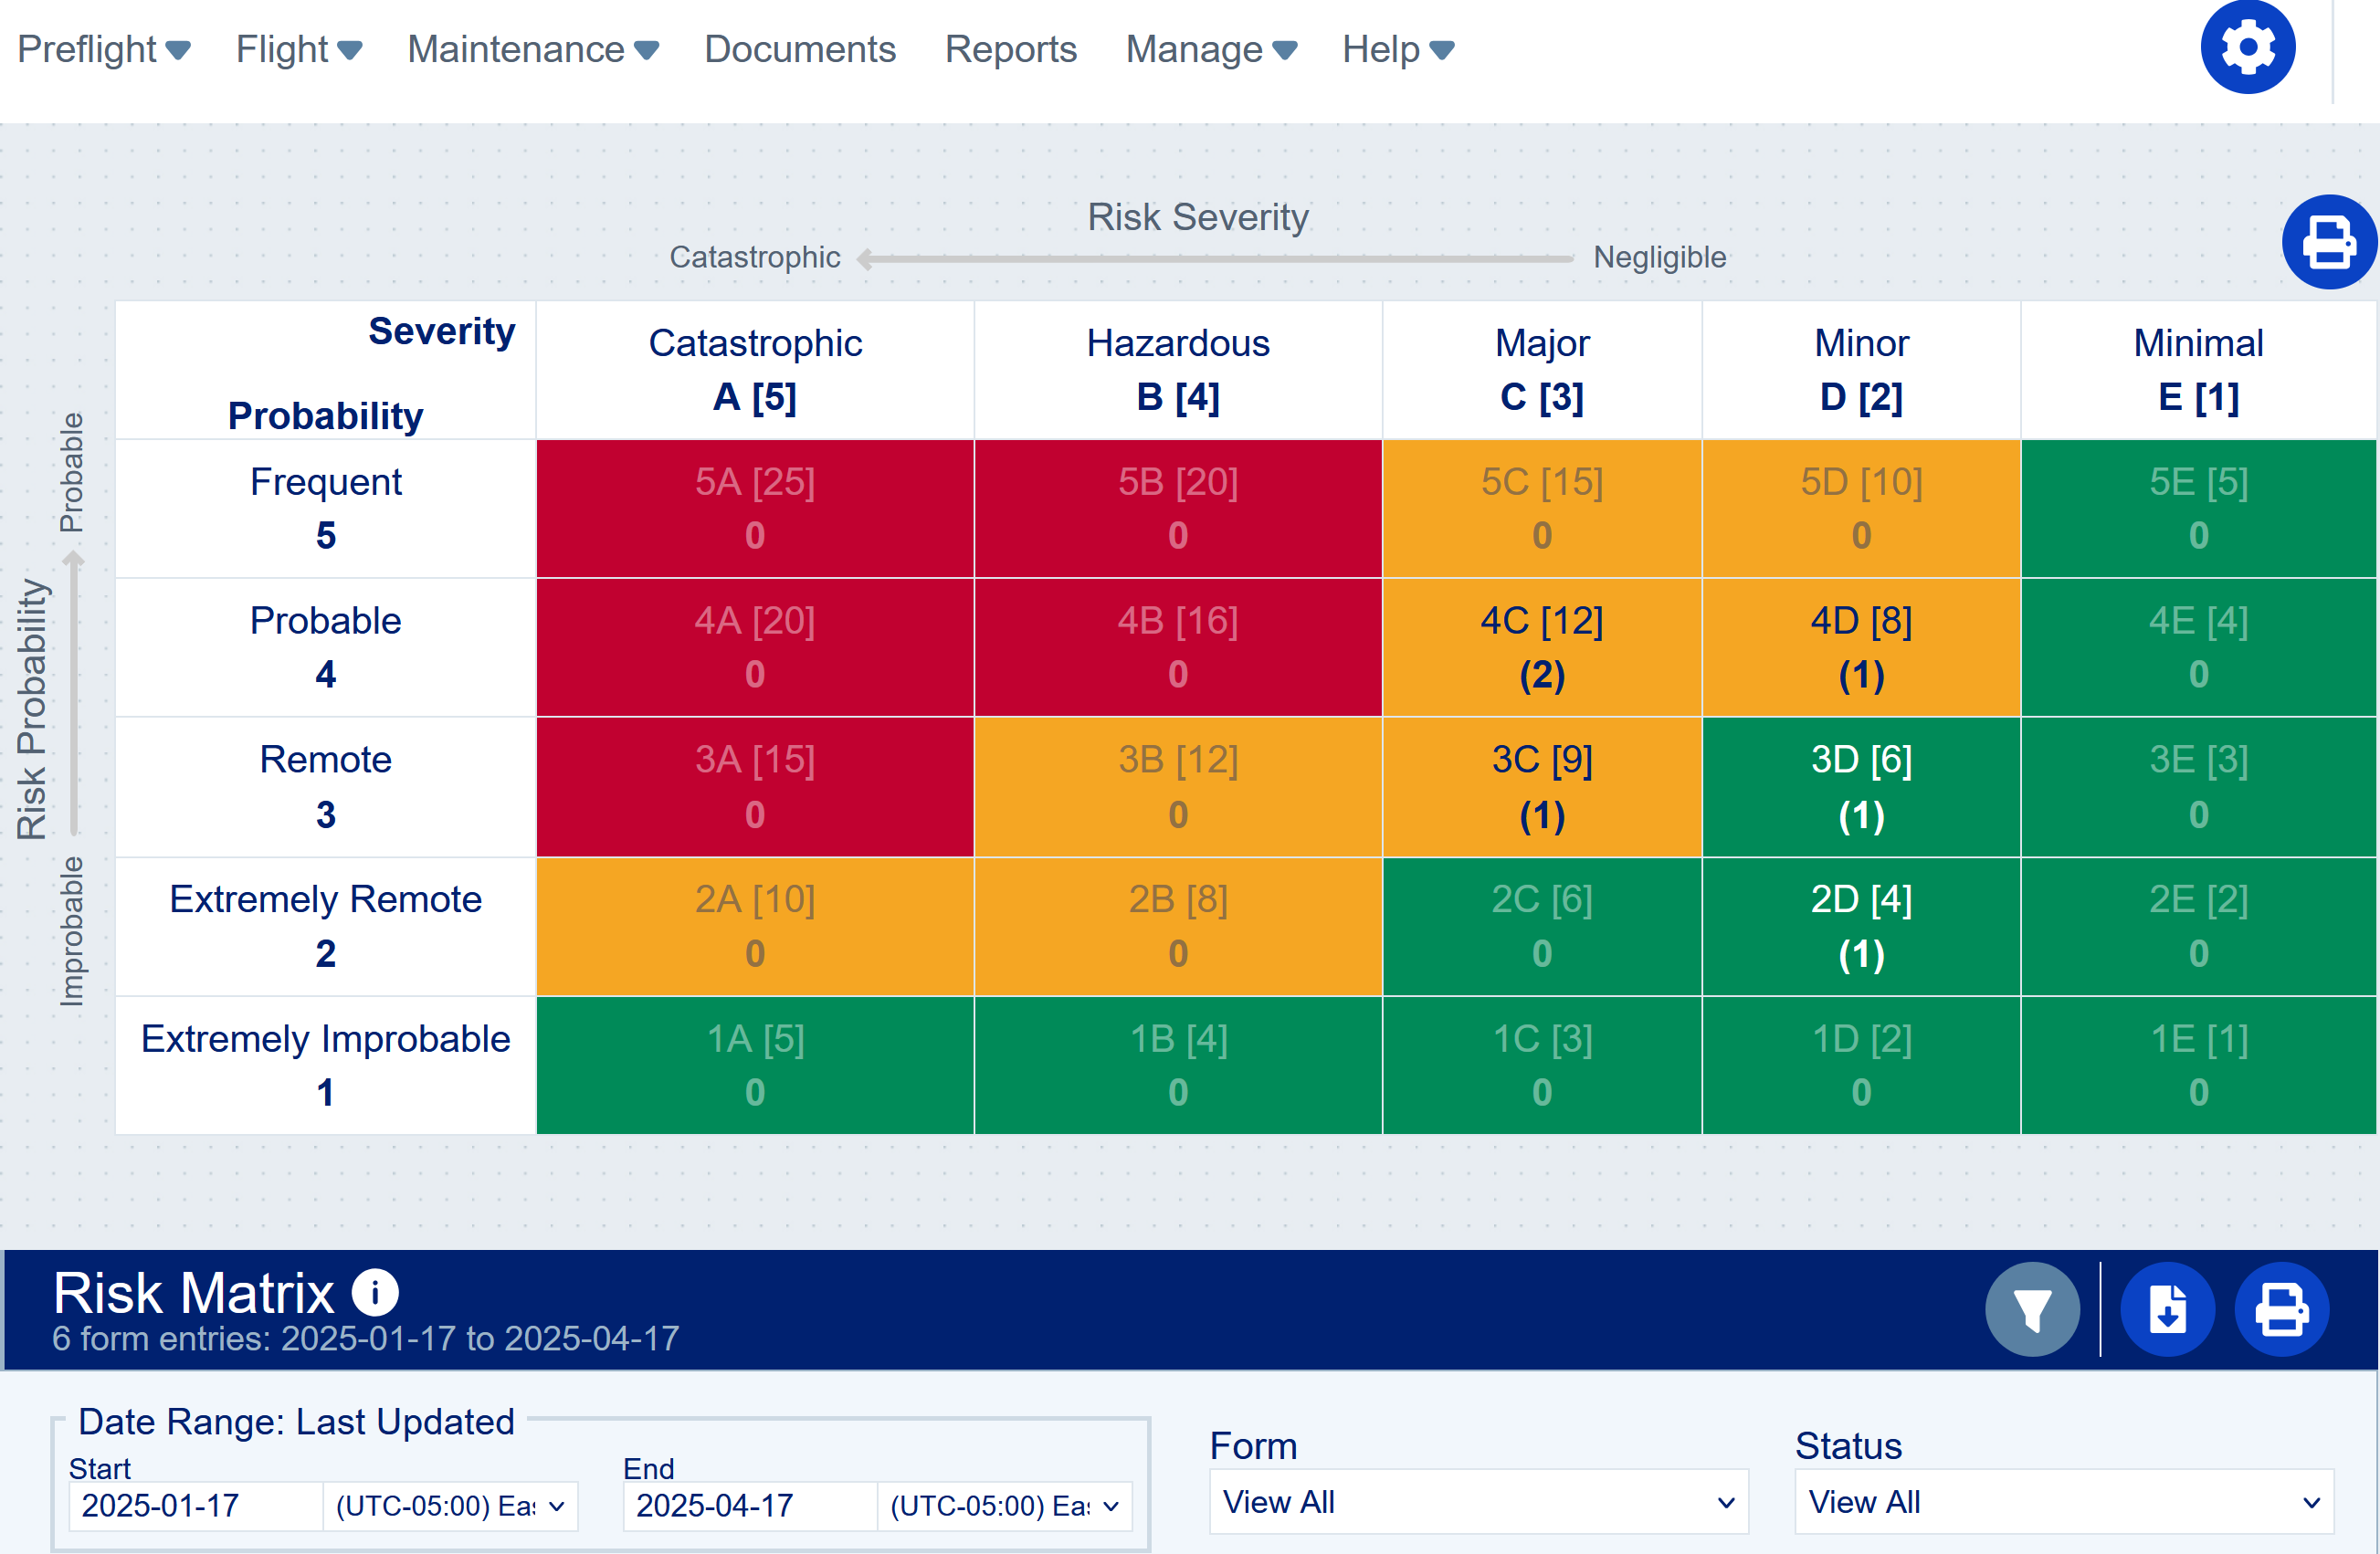Open the filter options for Risk Matrix
This screenshot has width=2380, height=1554.
[2032, 1308]
